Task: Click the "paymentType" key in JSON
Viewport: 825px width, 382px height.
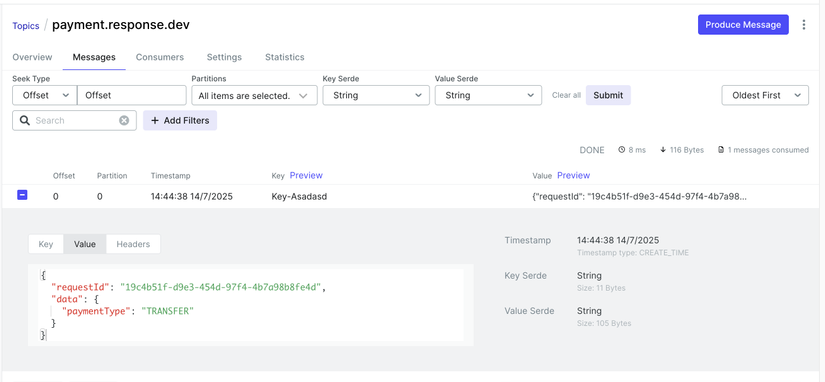Action: (x=96, y=311)
